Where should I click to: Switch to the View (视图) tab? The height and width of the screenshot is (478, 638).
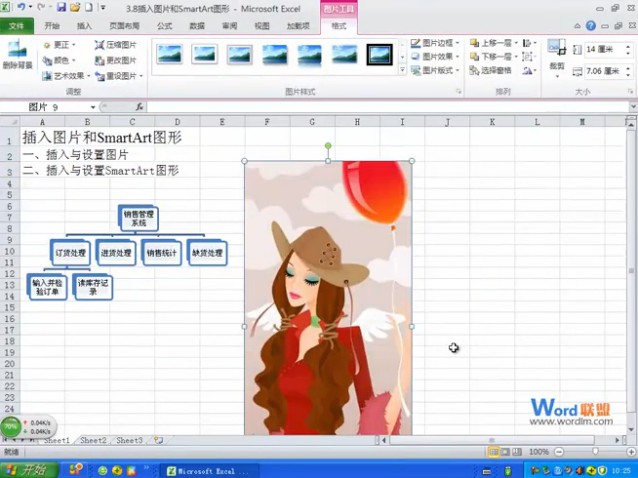pos(262,26)
